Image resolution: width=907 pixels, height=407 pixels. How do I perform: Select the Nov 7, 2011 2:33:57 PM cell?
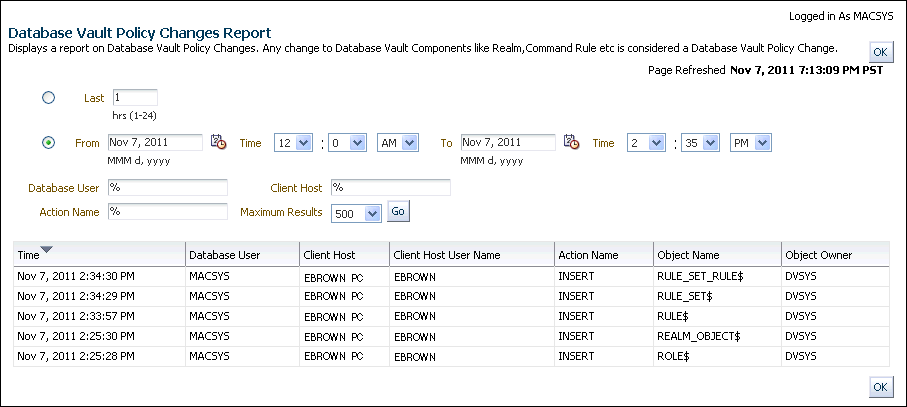point(99,317)
